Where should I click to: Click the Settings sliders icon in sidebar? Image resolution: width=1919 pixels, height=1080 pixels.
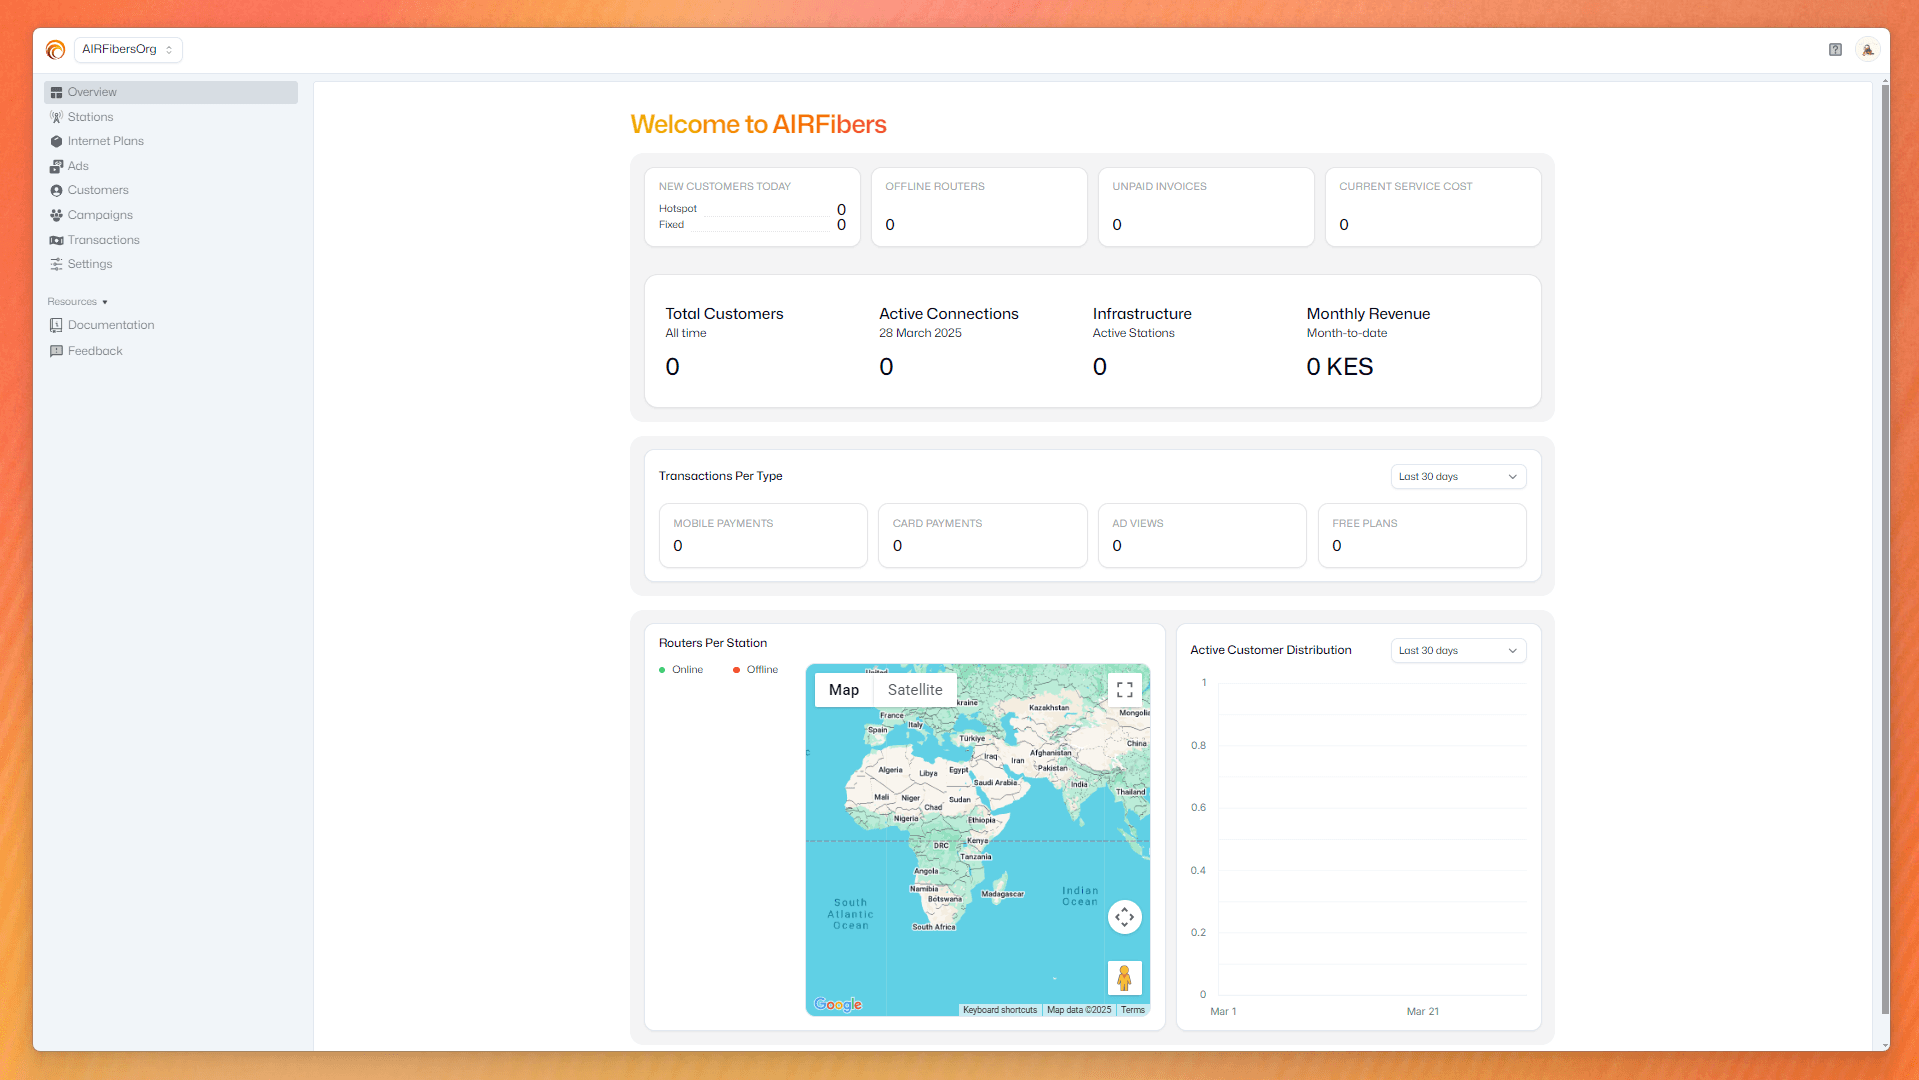pyautogui.click(x=57, y=264)
